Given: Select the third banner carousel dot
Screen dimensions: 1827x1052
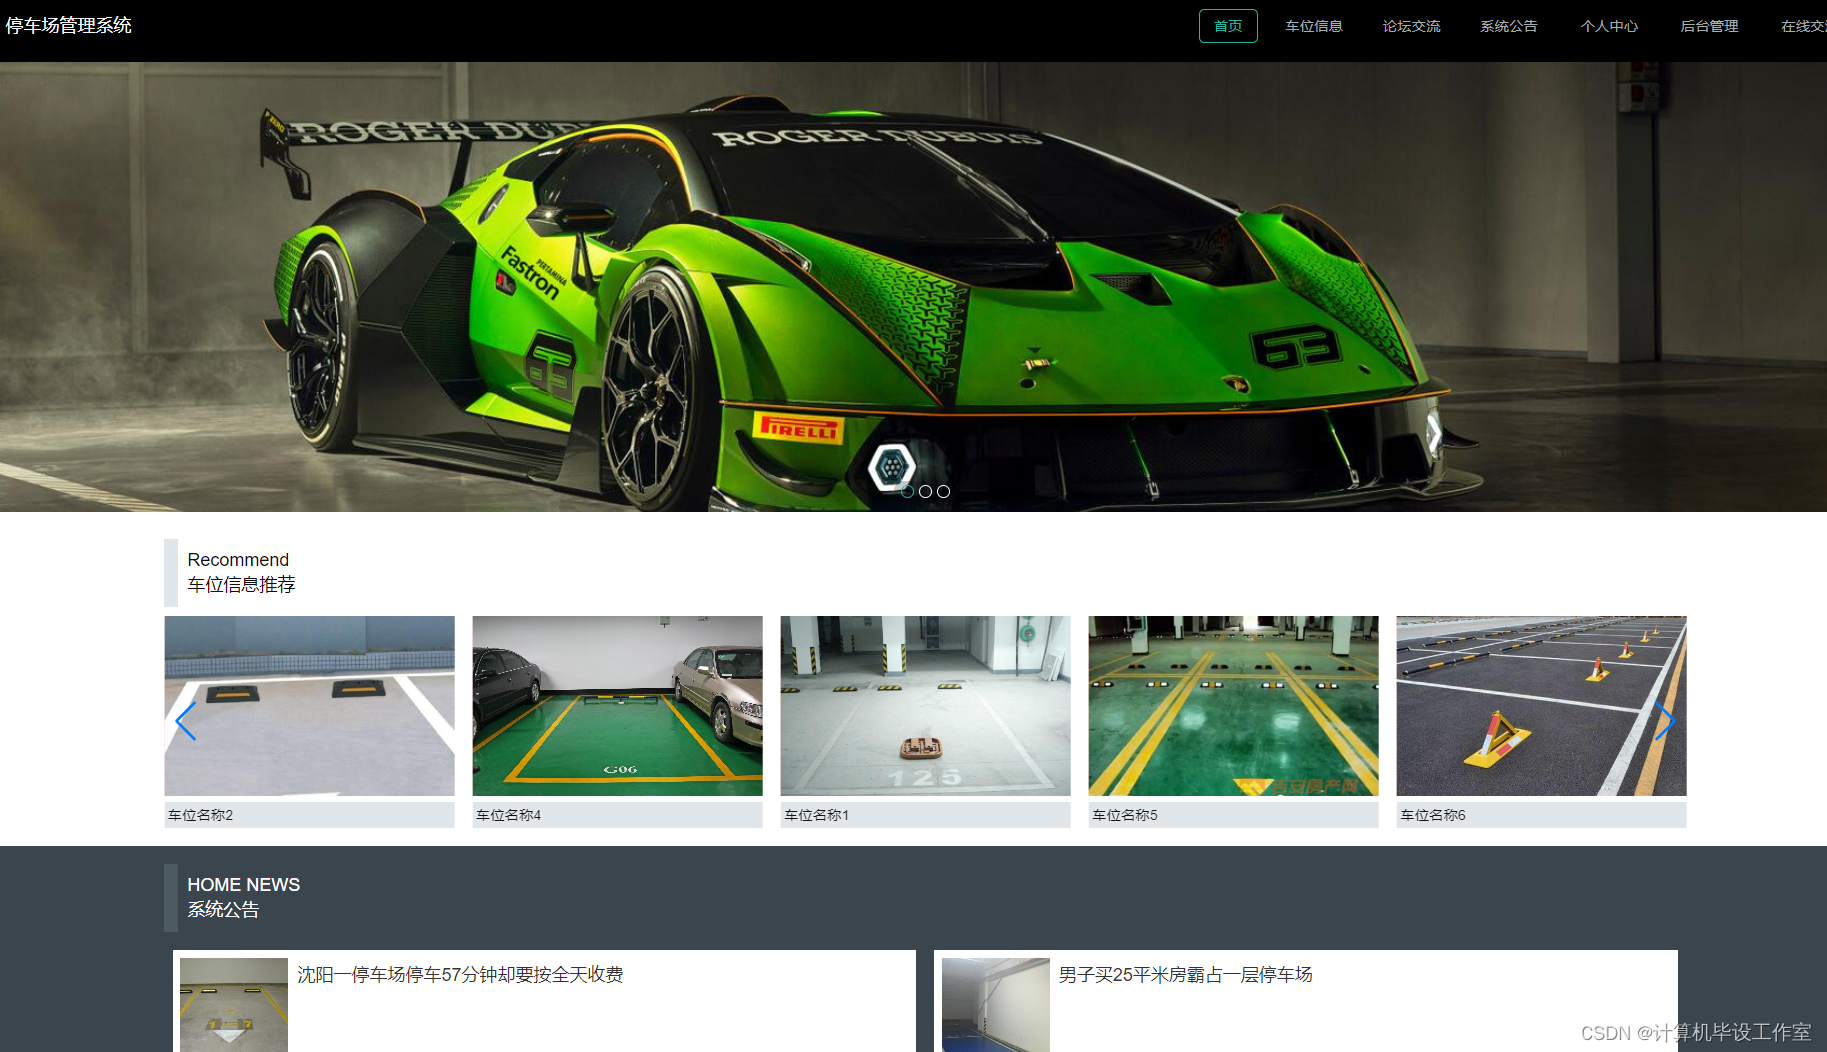Looking at the screenshot, I should coord(943,491).
